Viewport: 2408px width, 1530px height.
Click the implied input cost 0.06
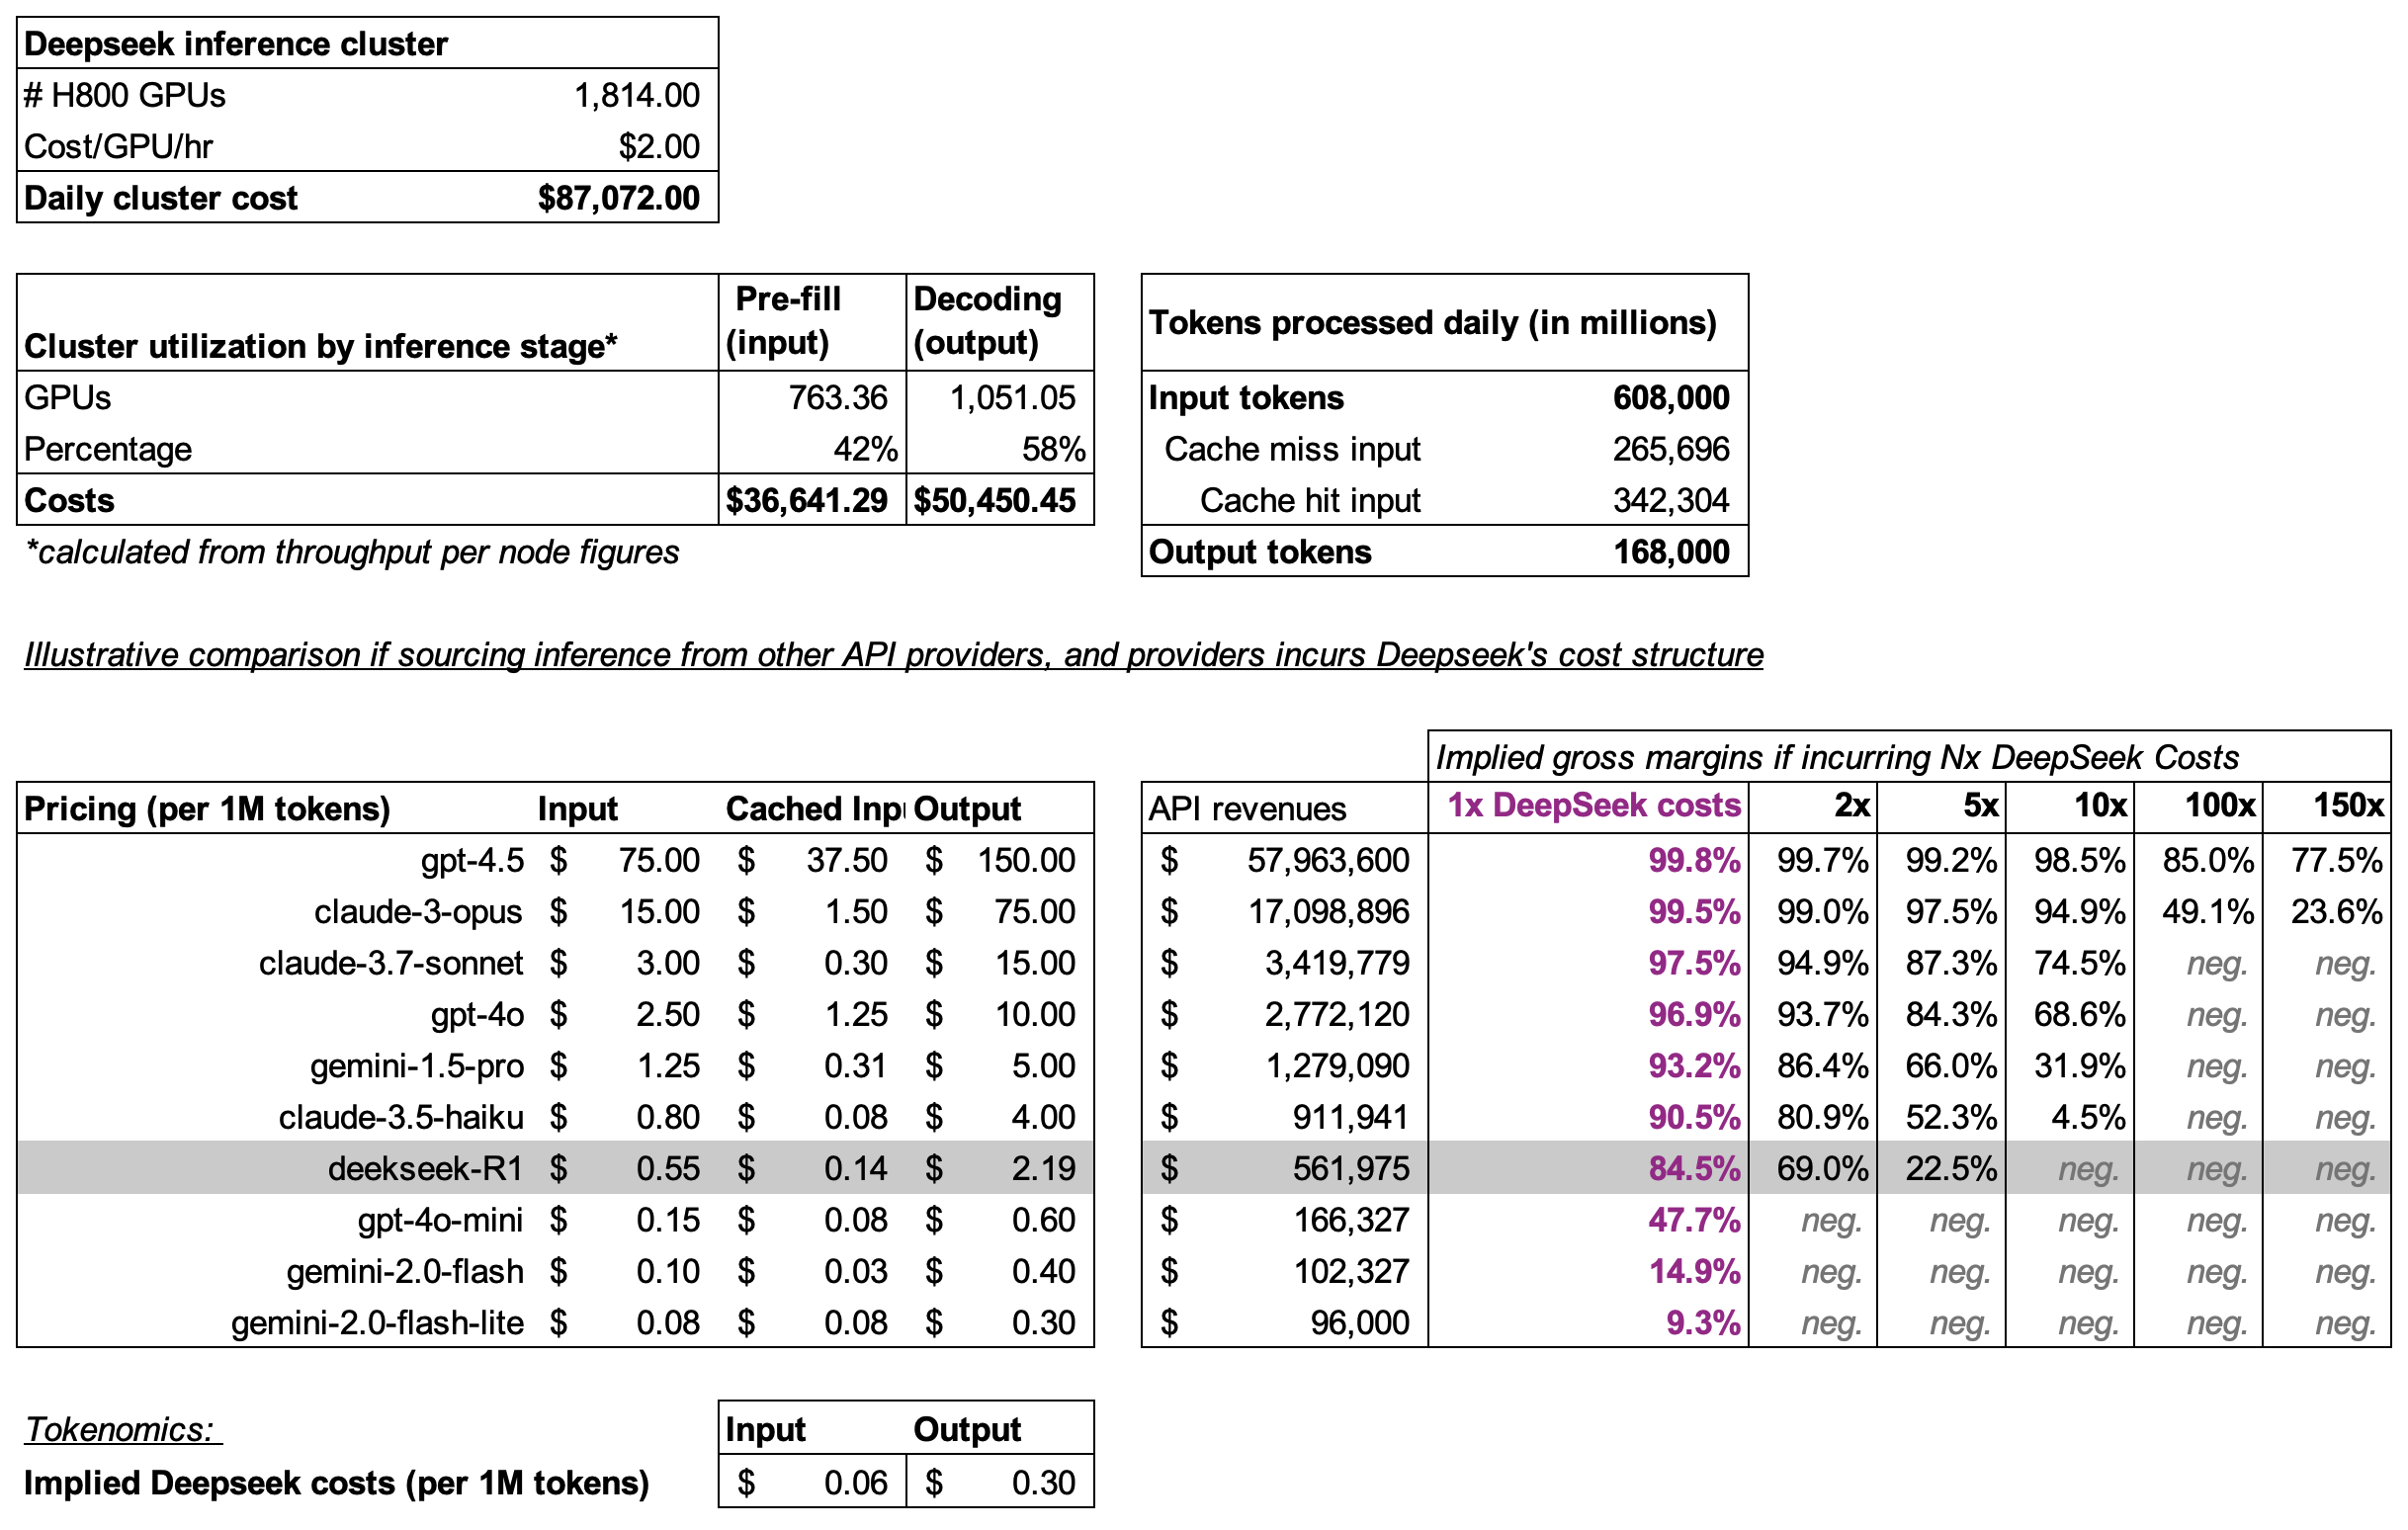tap(855, 1483)
